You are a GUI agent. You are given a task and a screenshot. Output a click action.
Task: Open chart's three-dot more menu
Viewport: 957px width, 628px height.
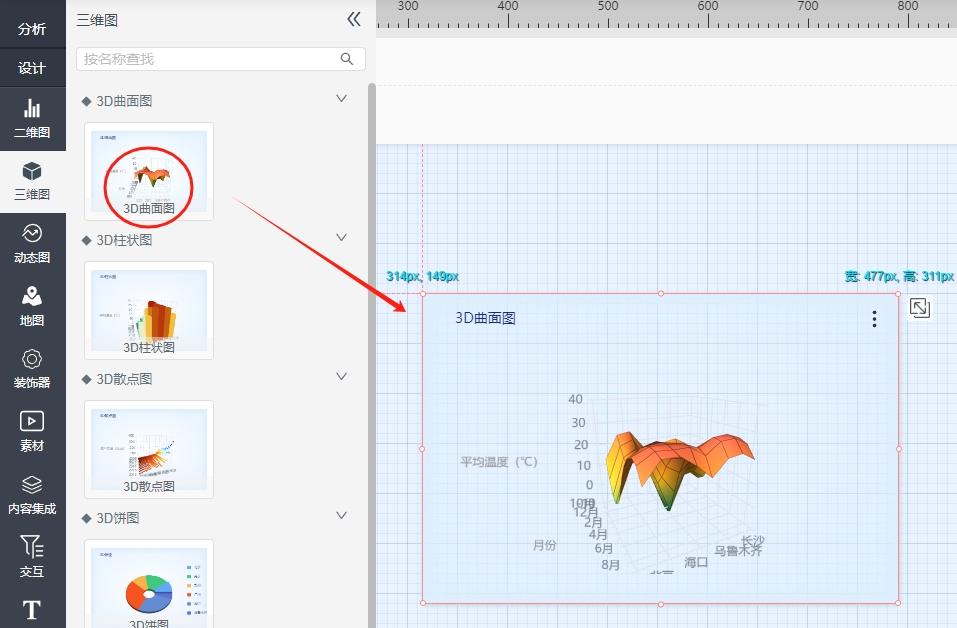(874, 319)
